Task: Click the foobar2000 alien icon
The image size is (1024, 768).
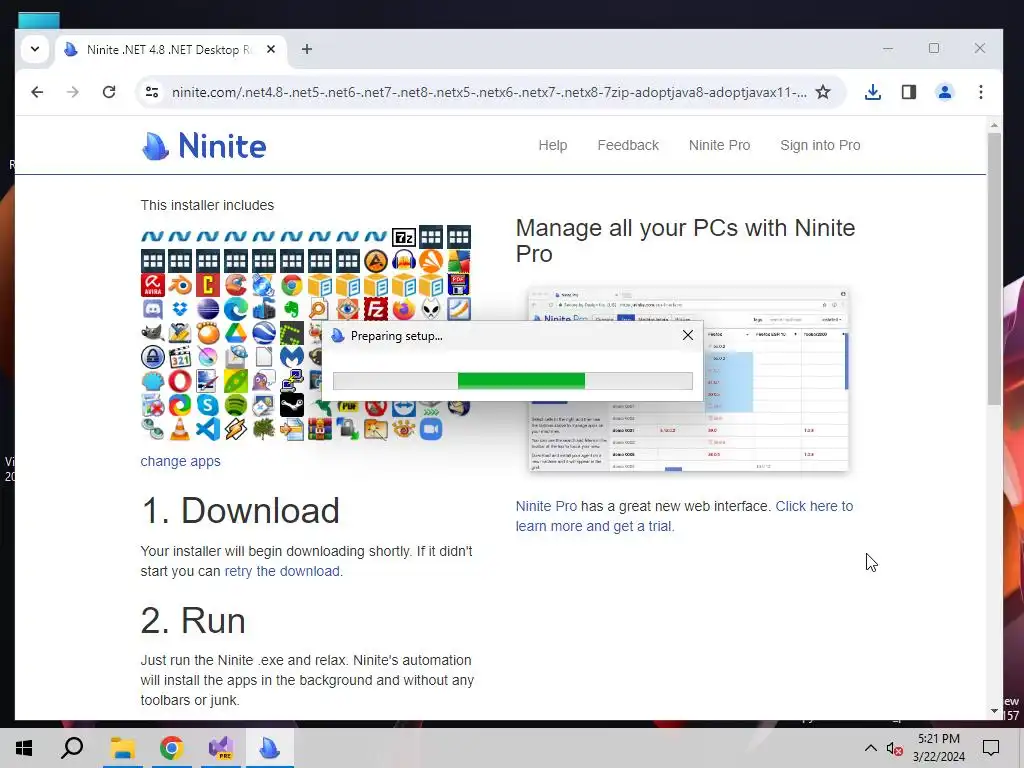Action: [431, 309]
